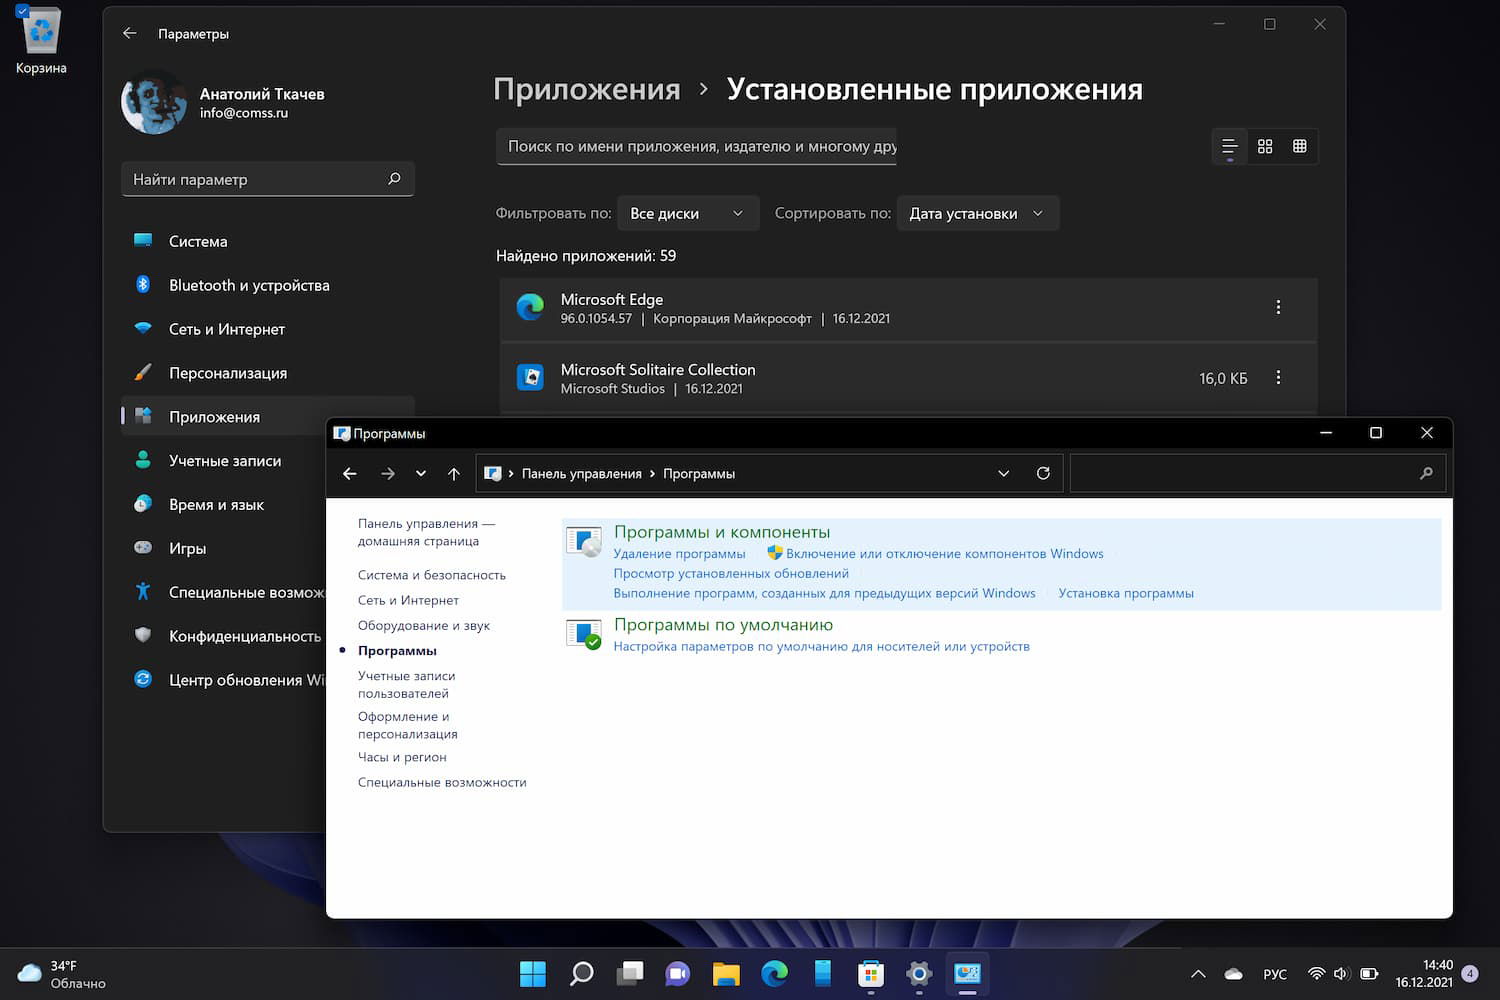Click the РУС language indicator
This screenshot has height=1000, width=1500.
[1275, 974]
